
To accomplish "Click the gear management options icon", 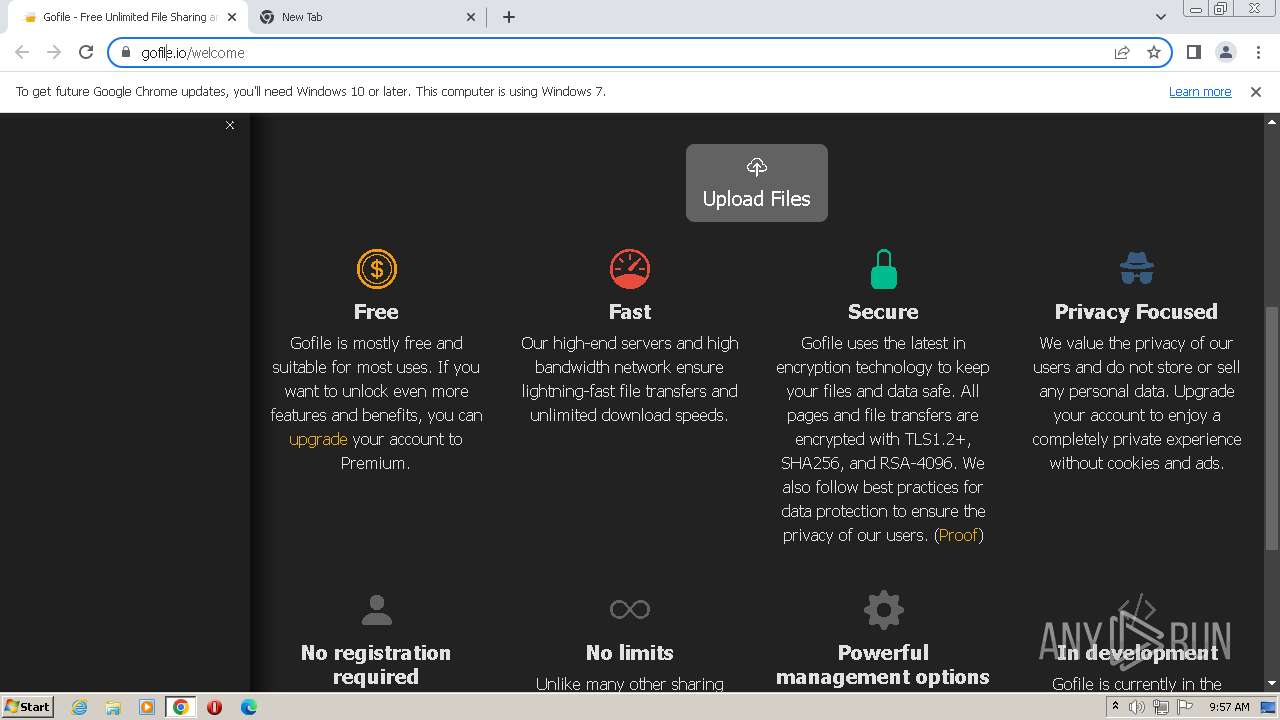I will [883, 609].
